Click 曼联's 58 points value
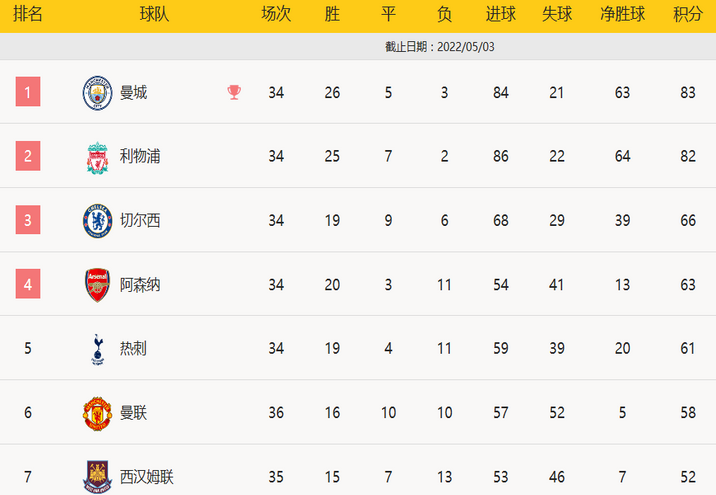The height and width of the screenshot is (495, 716). [688, 413]
